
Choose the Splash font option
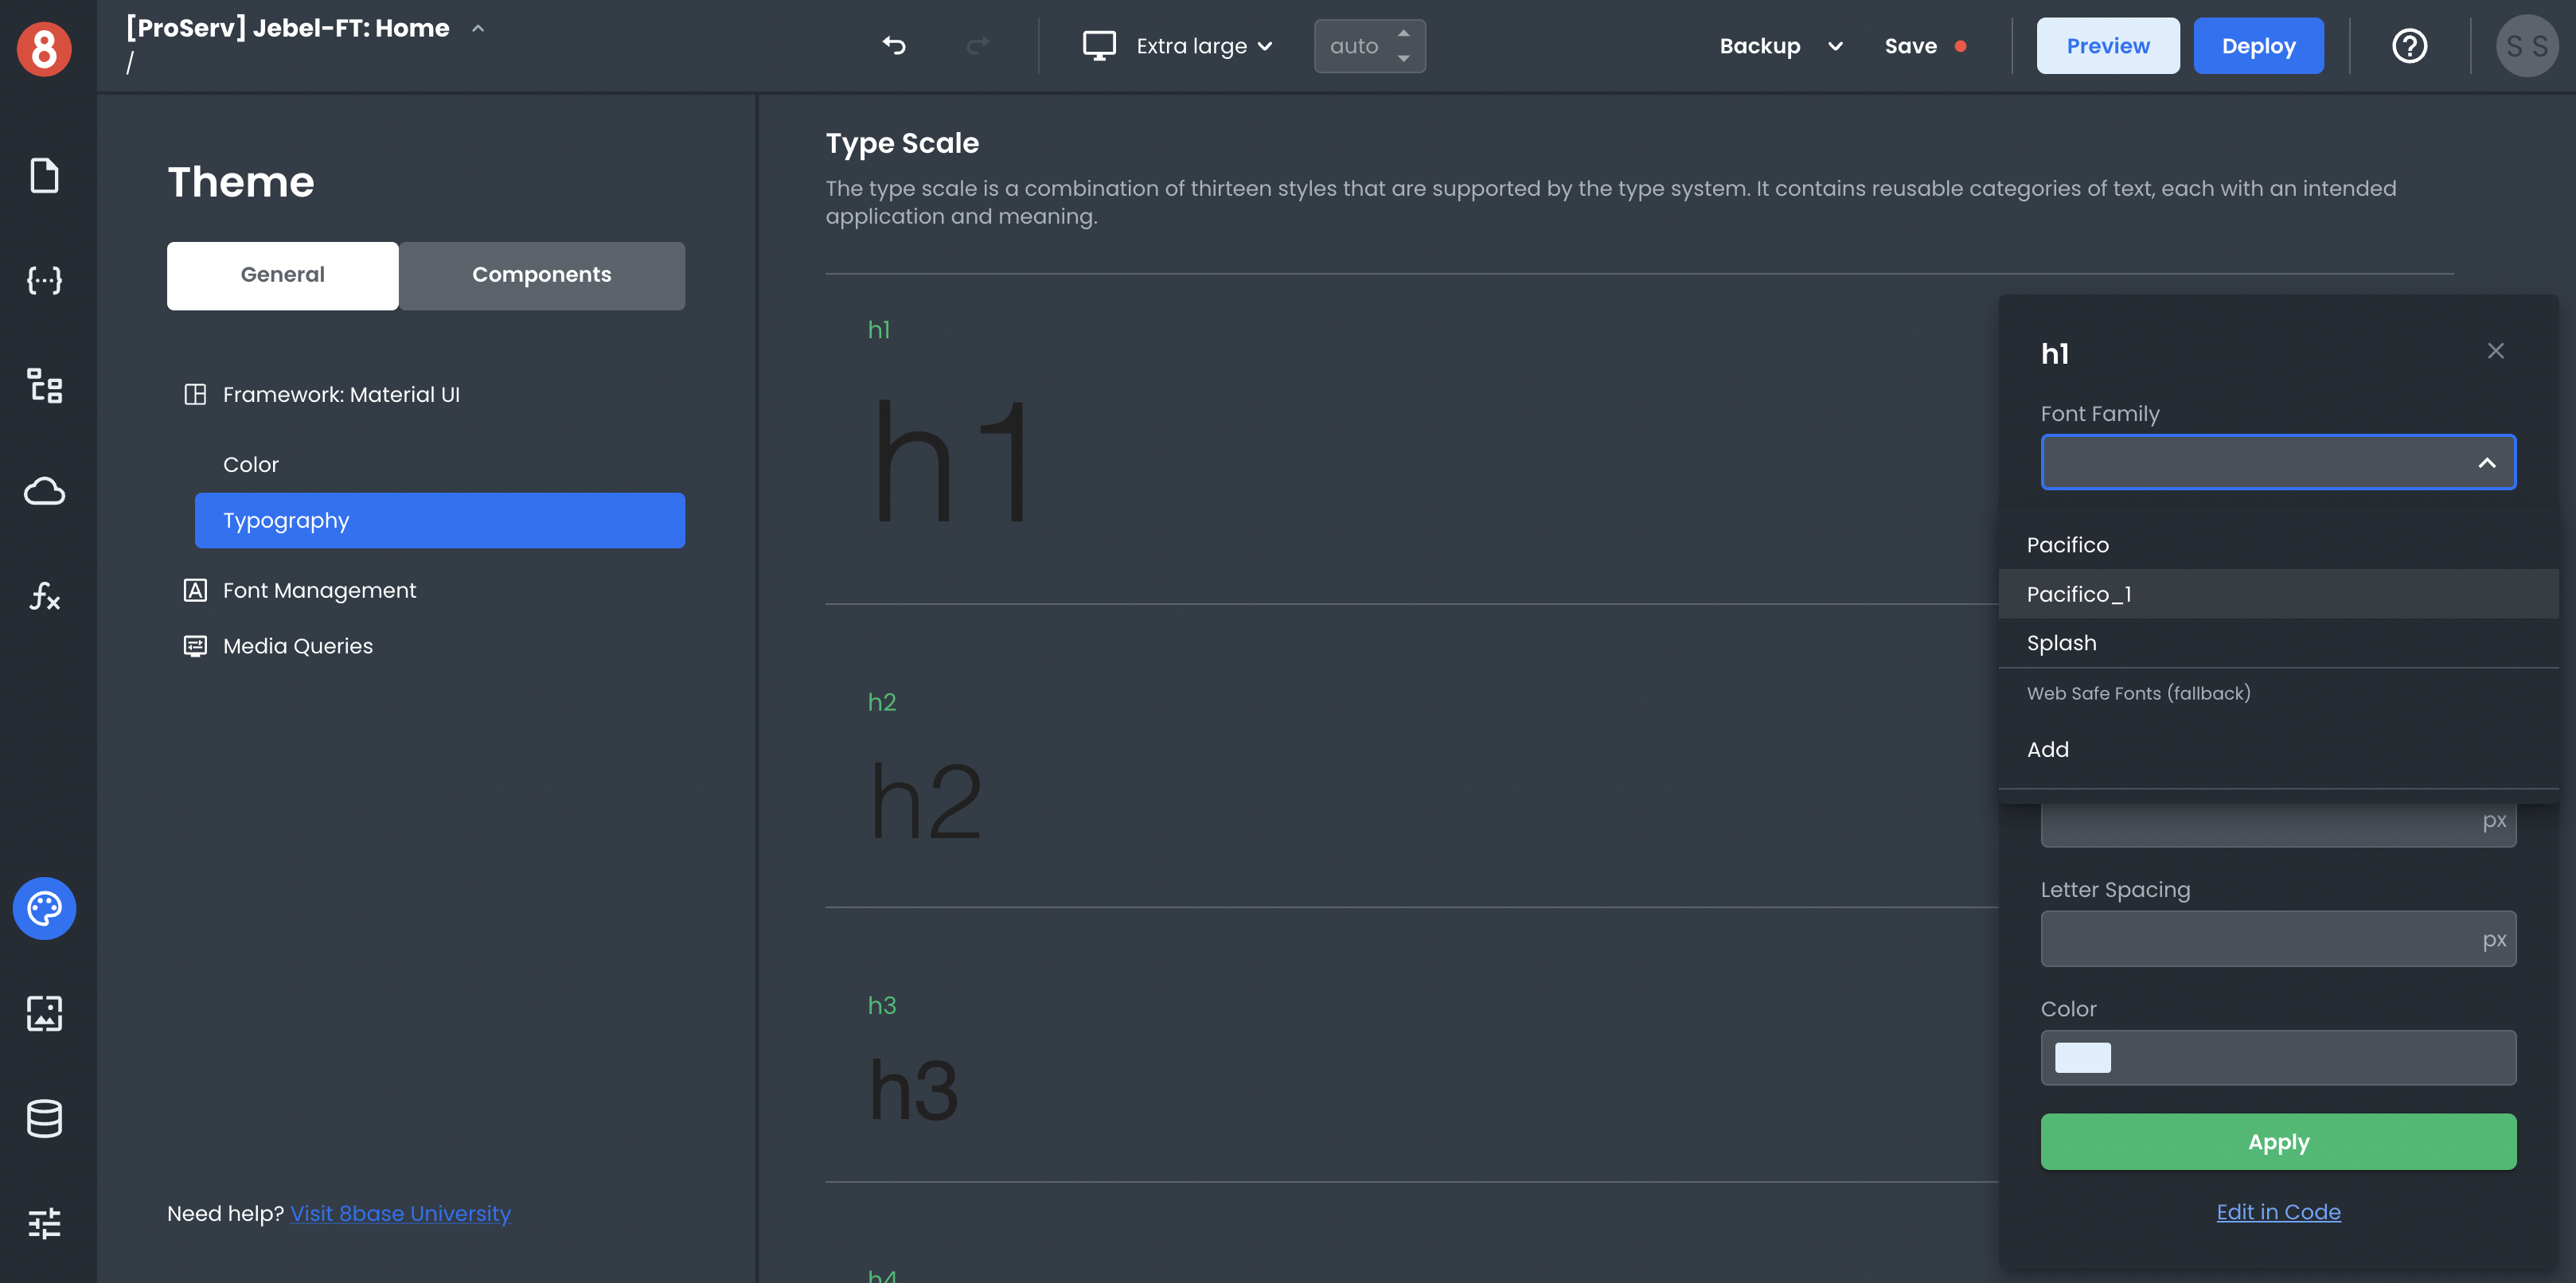coord(2061,643)
